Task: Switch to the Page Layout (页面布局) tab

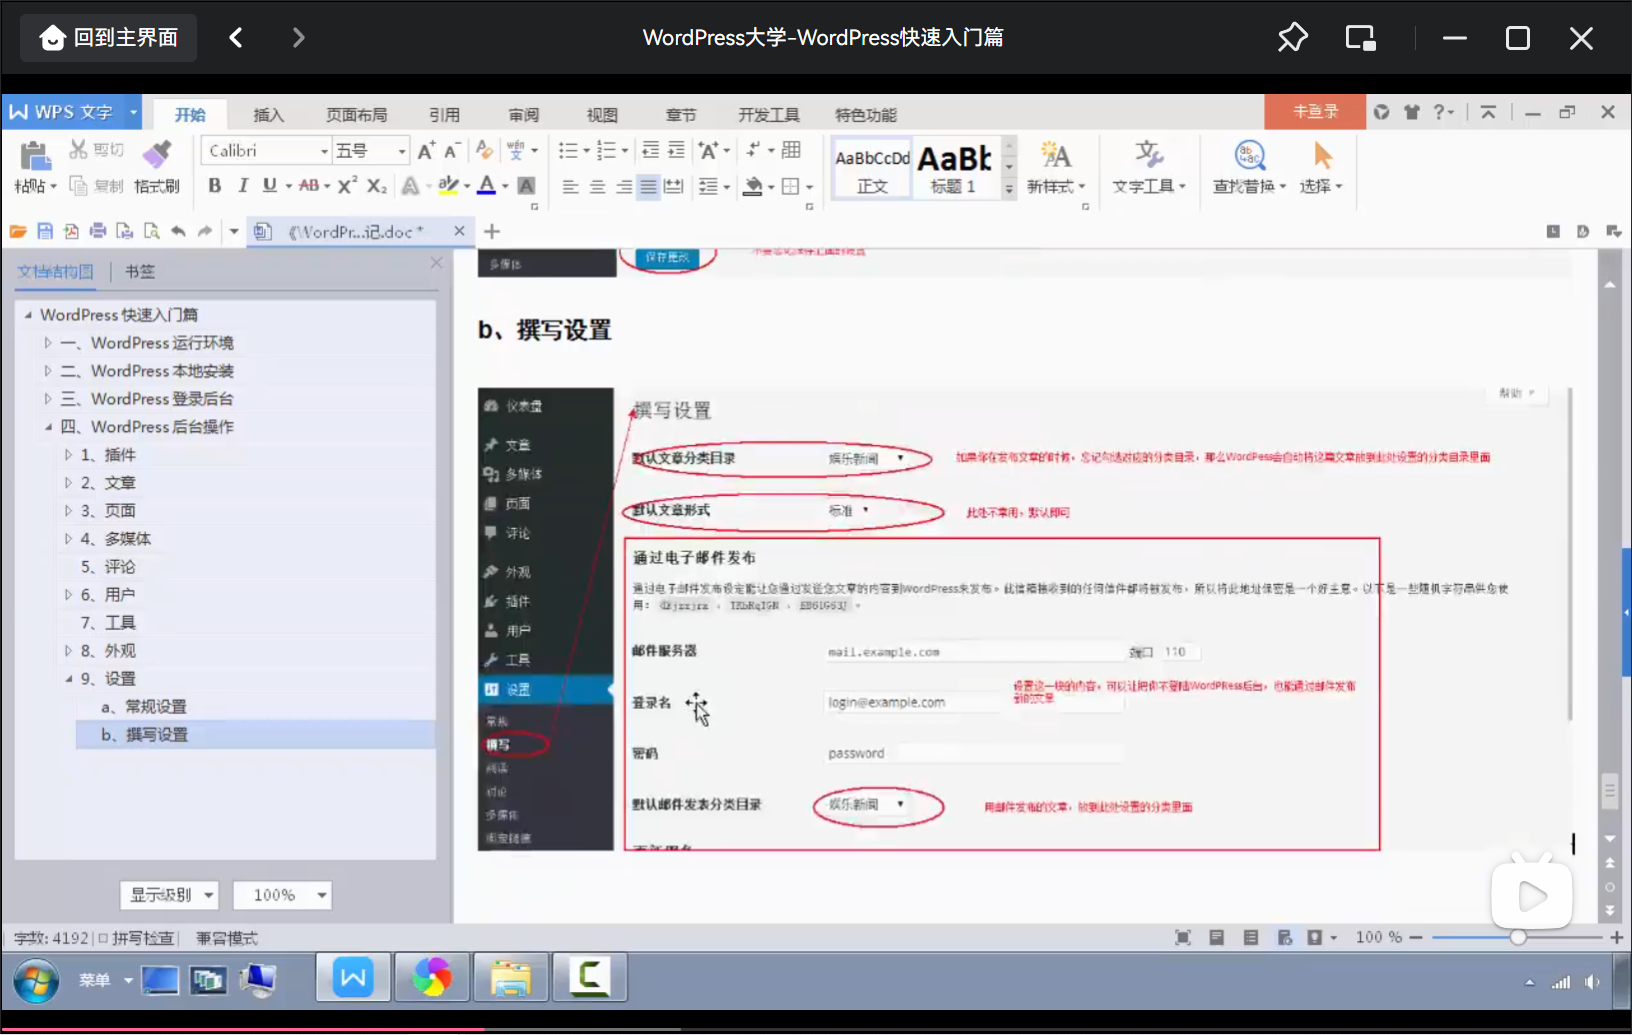Action: click(x=357, y=115)
